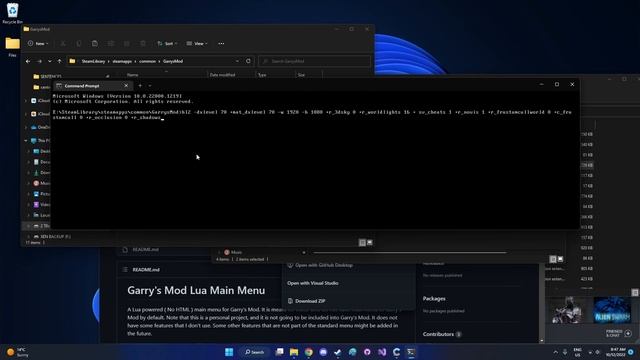Click the taskbar Search box
The image size is (640, 360).
254,352
